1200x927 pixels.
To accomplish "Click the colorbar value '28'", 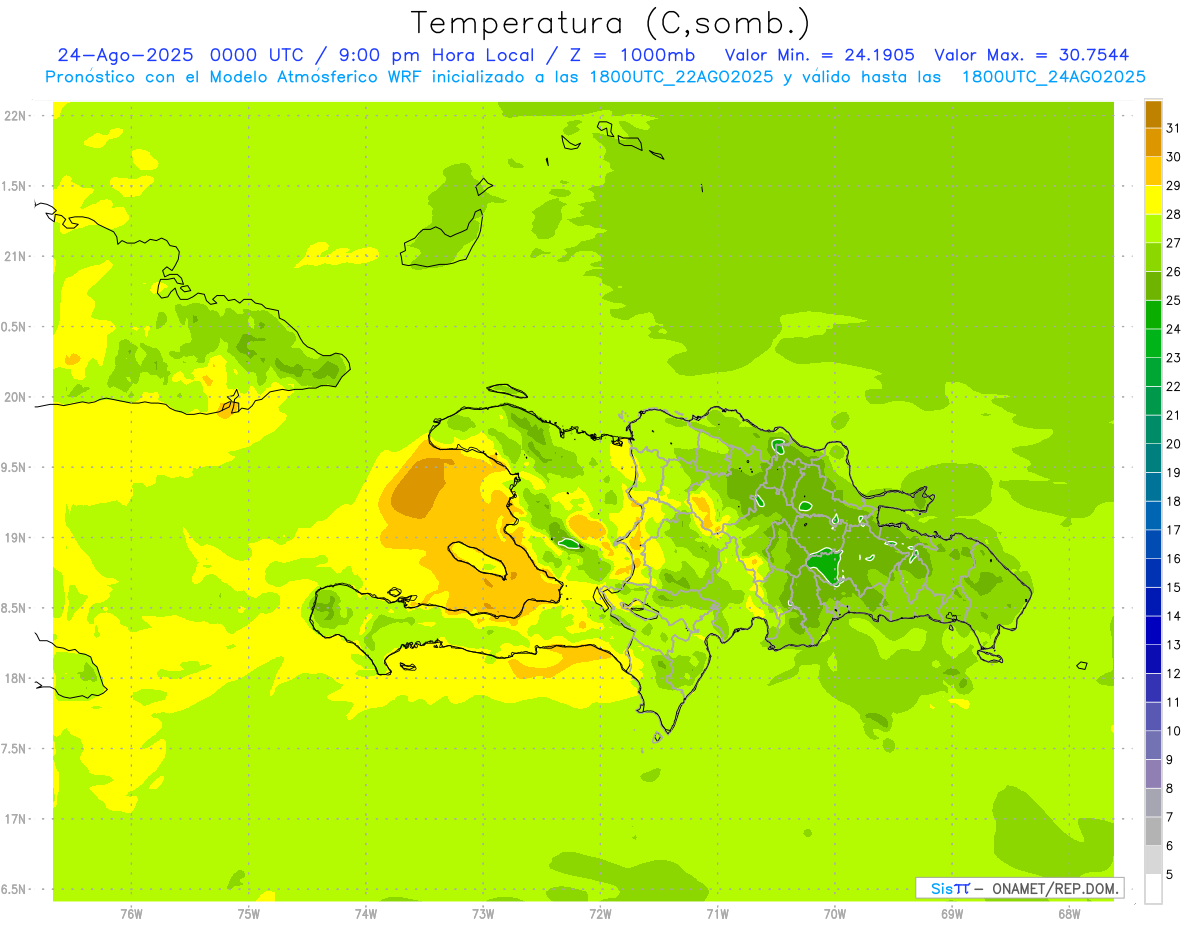I will coord(1174,214).
